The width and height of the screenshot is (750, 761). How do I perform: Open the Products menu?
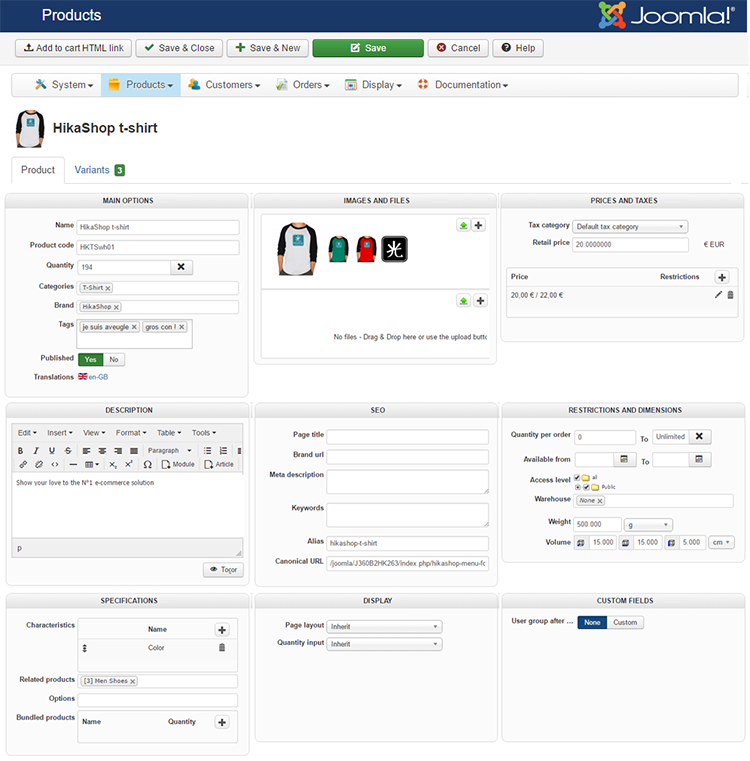tap(141, 85)
